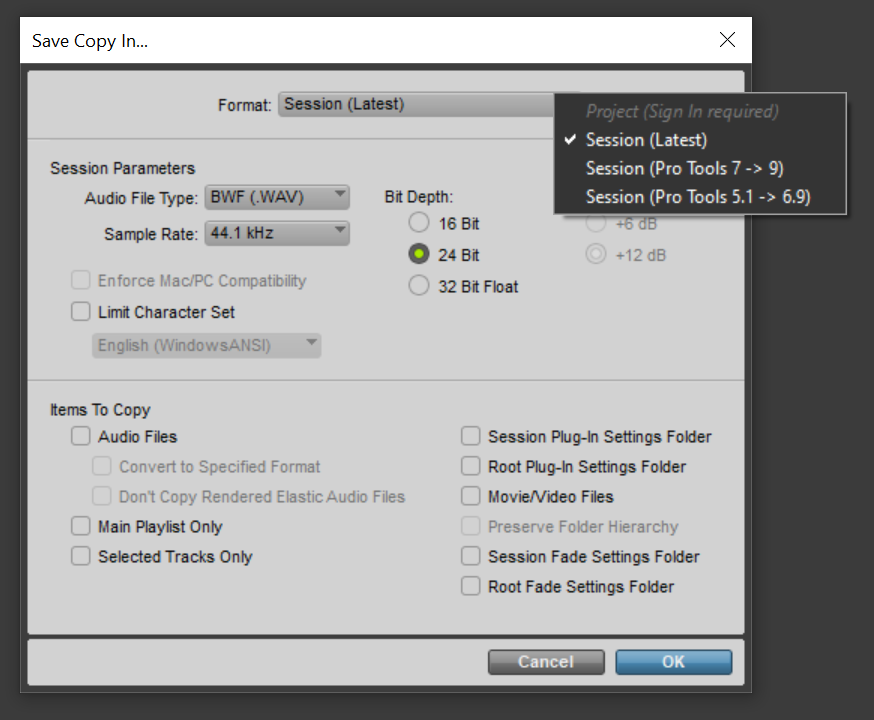Click the Cancel button

(x=546, y=662)
